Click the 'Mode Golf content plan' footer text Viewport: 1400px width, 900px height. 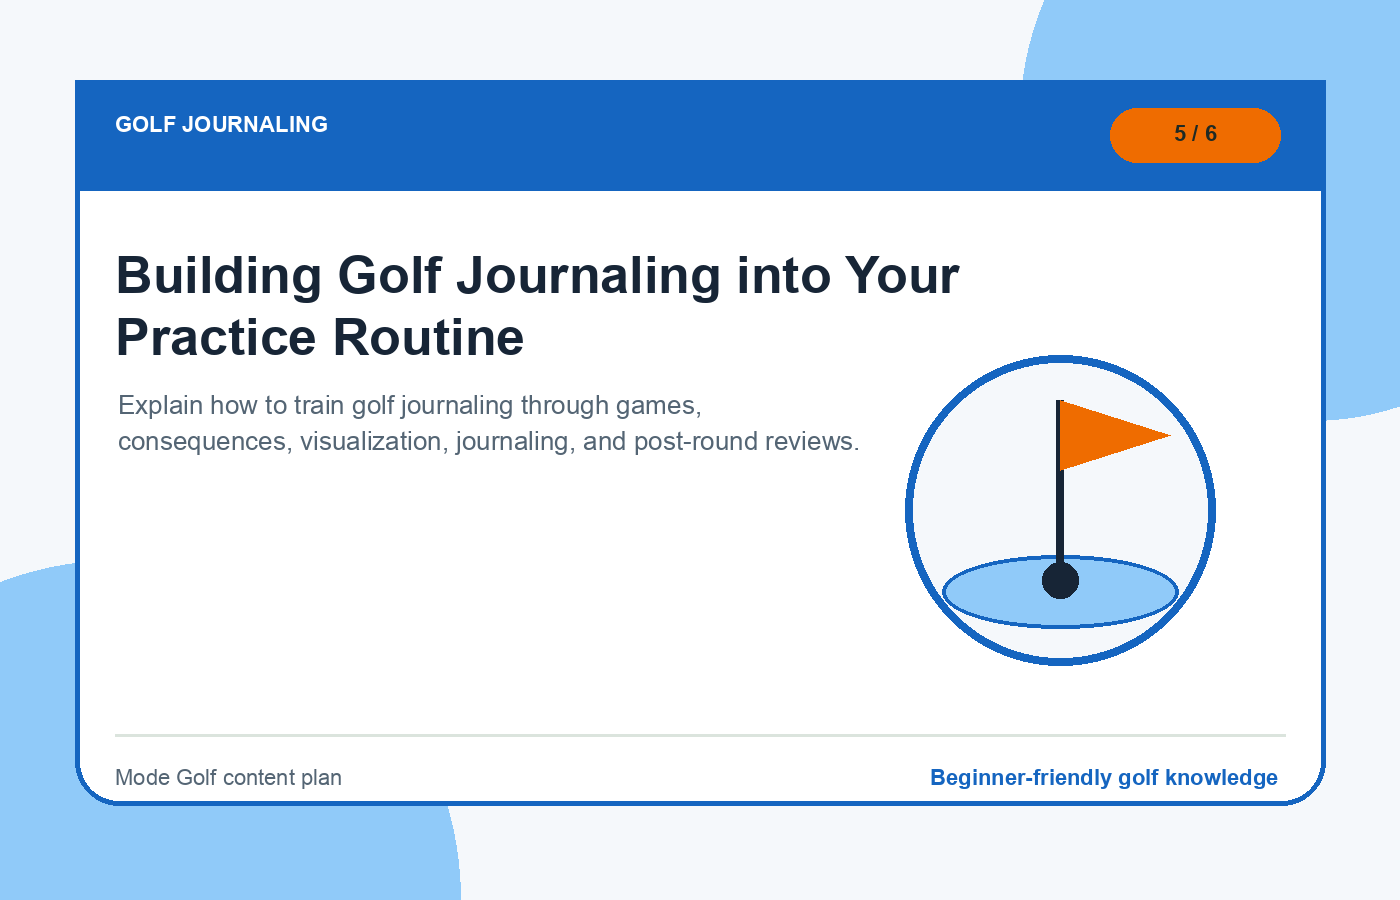pyautogui.click(x=228, y=777)
